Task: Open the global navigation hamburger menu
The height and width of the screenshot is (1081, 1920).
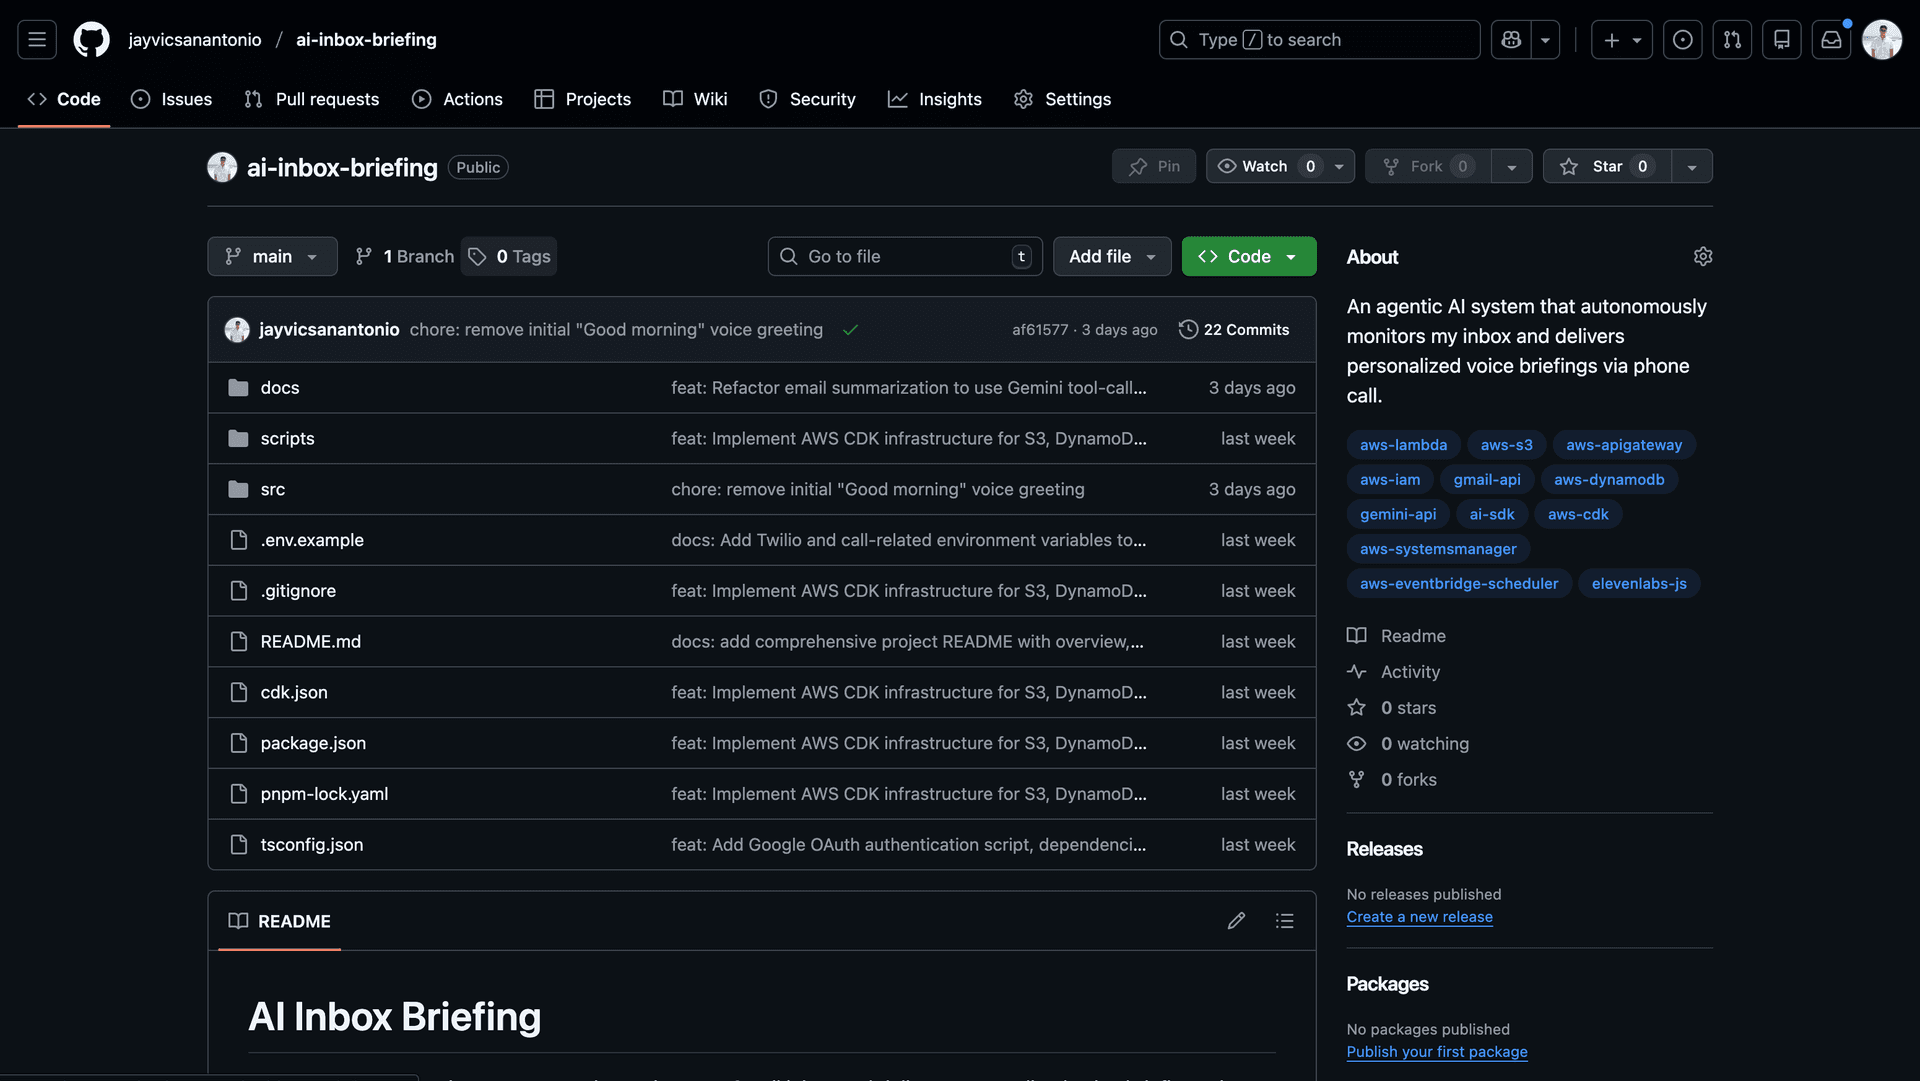Action: (36, 40)
